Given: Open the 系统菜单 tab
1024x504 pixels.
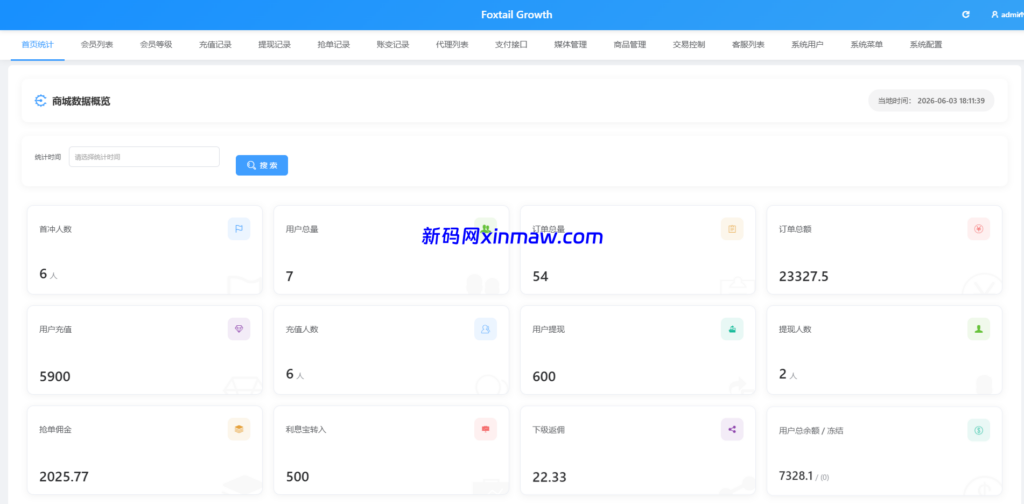Looking at the screenshot, I should (x=867, y=45).
